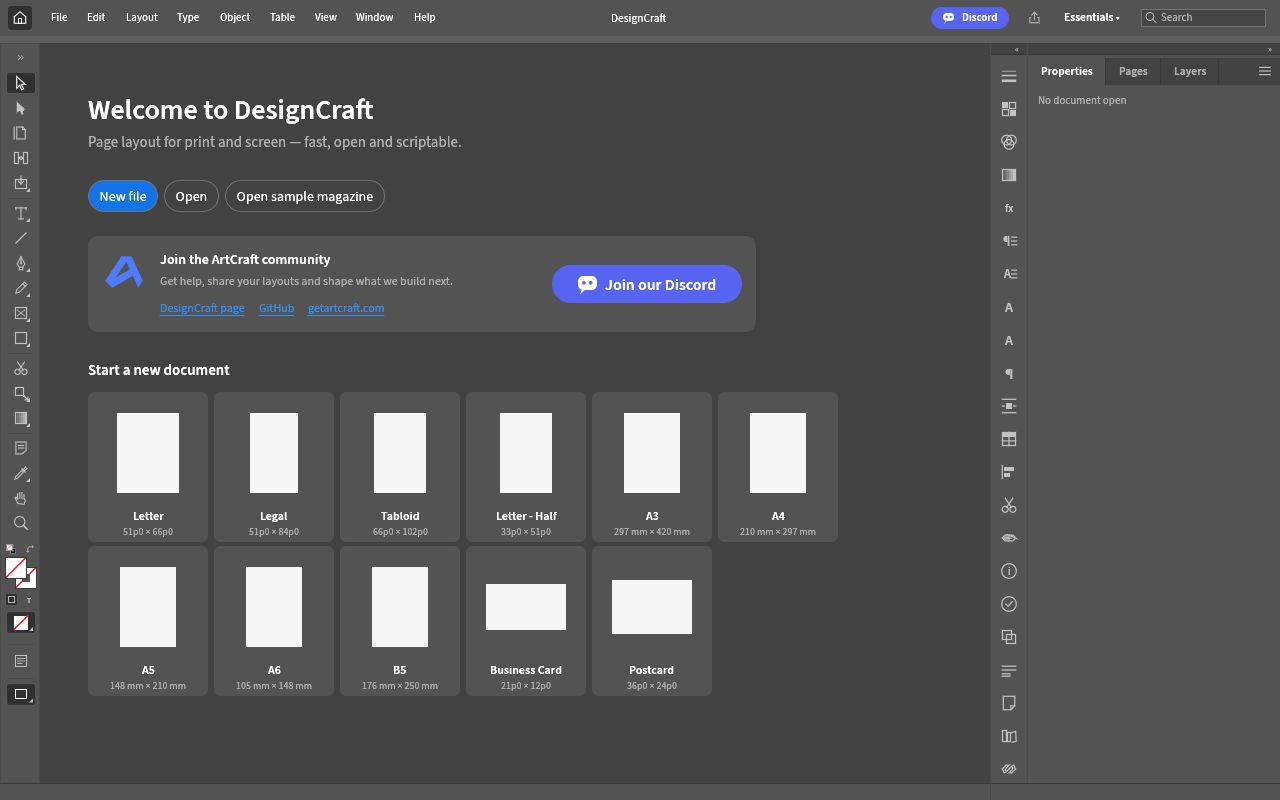Choose the Page tool
This screenshot has height=800, width=1280.
click(x=20, y=133)
